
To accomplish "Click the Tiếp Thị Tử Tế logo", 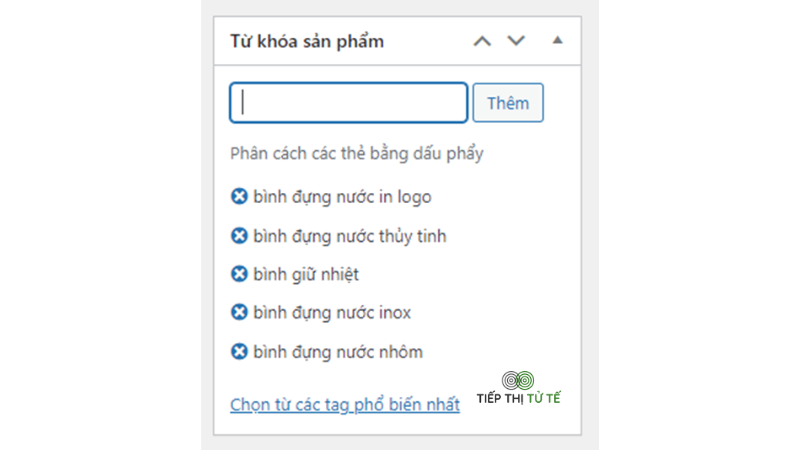I will [x=518, y=389].
